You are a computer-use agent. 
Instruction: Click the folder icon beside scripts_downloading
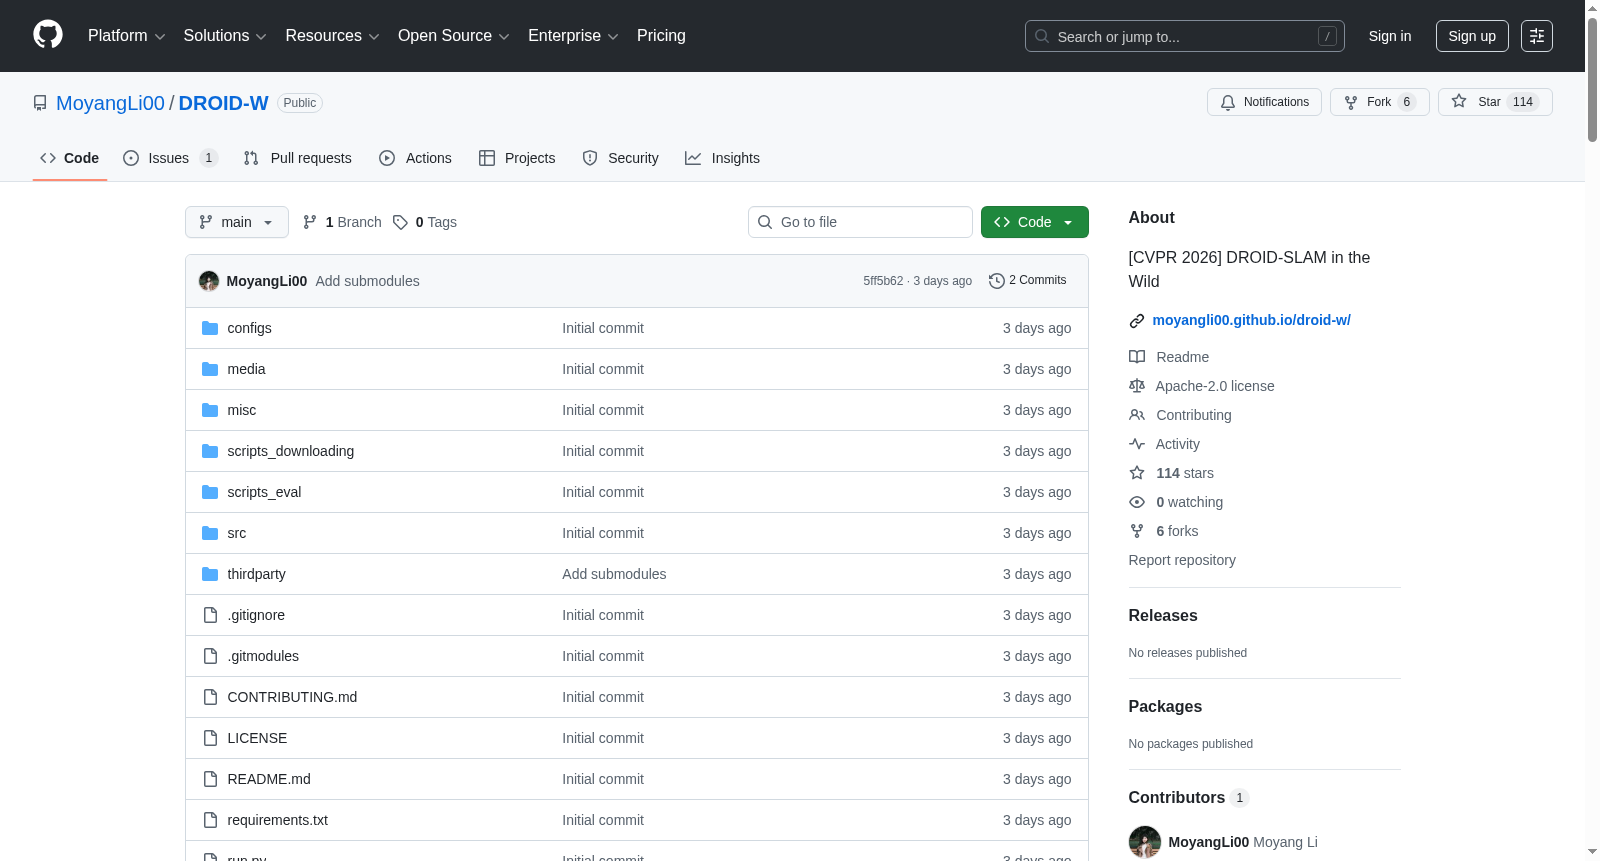[210, 451]
